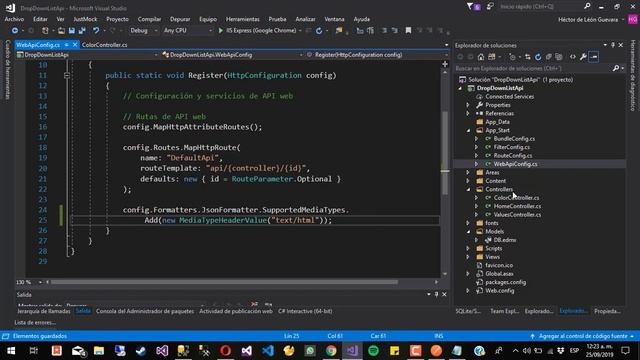Viewport: 640px width, 360px height.
Task: Open Spotify from the taskbar
Action: click(373, 351)
